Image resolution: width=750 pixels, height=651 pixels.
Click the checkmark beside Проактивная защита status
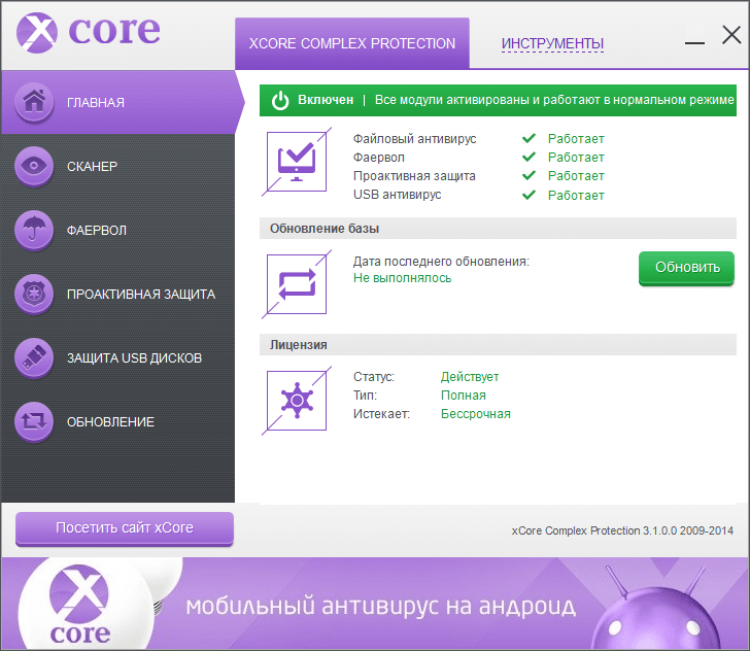[x=529, y=176]
